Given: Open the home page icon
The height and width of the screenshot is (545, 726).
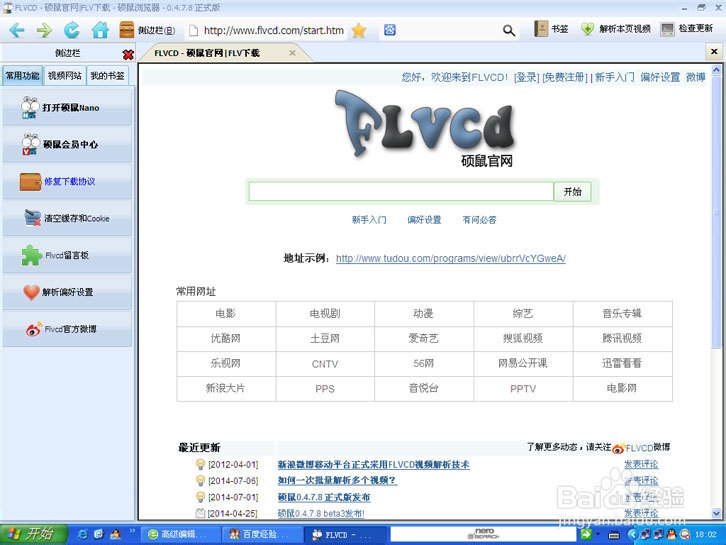Looking at the screenshot, I should (100, 31).
